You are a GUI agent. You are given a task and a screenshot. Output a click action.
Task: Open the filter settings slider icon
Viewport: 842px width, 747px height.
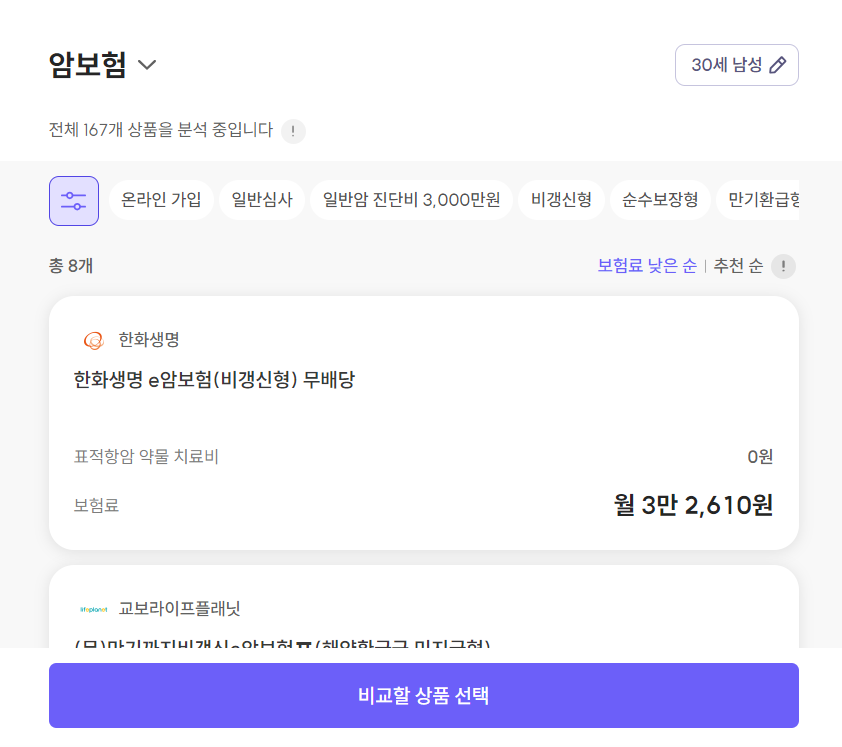74,201
